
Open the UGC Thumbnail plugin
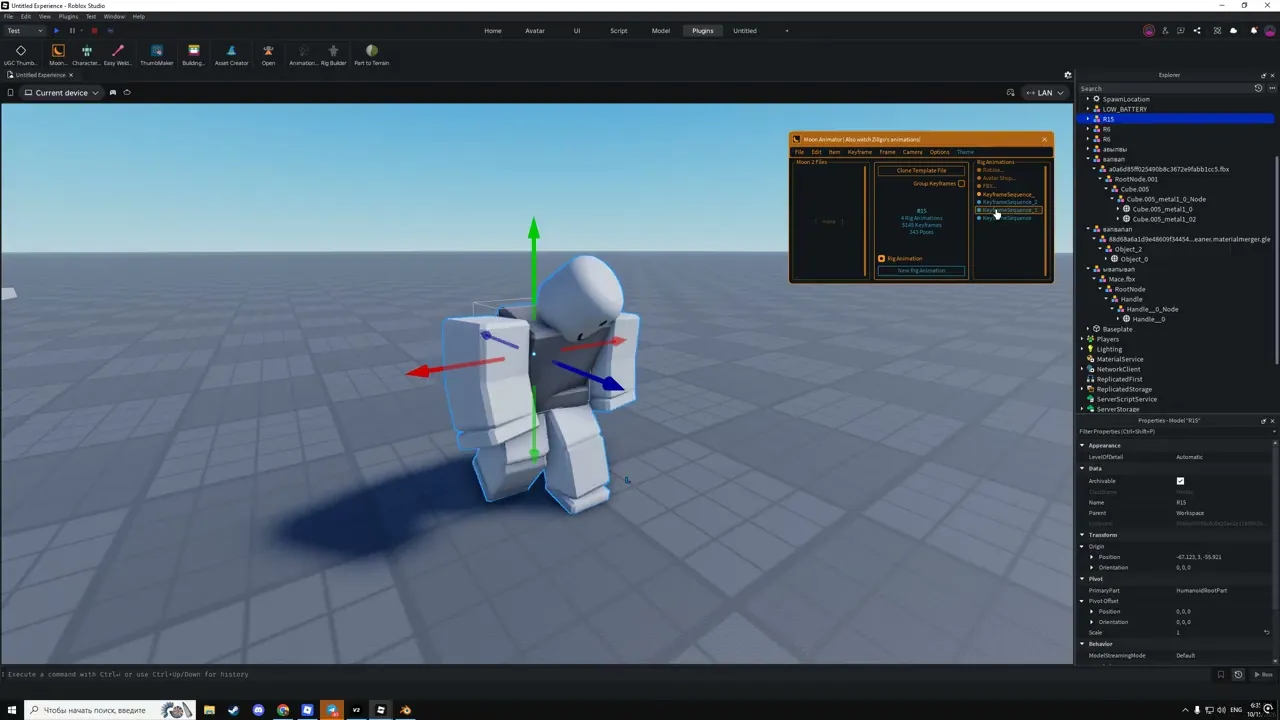click(x=20, y=54)
